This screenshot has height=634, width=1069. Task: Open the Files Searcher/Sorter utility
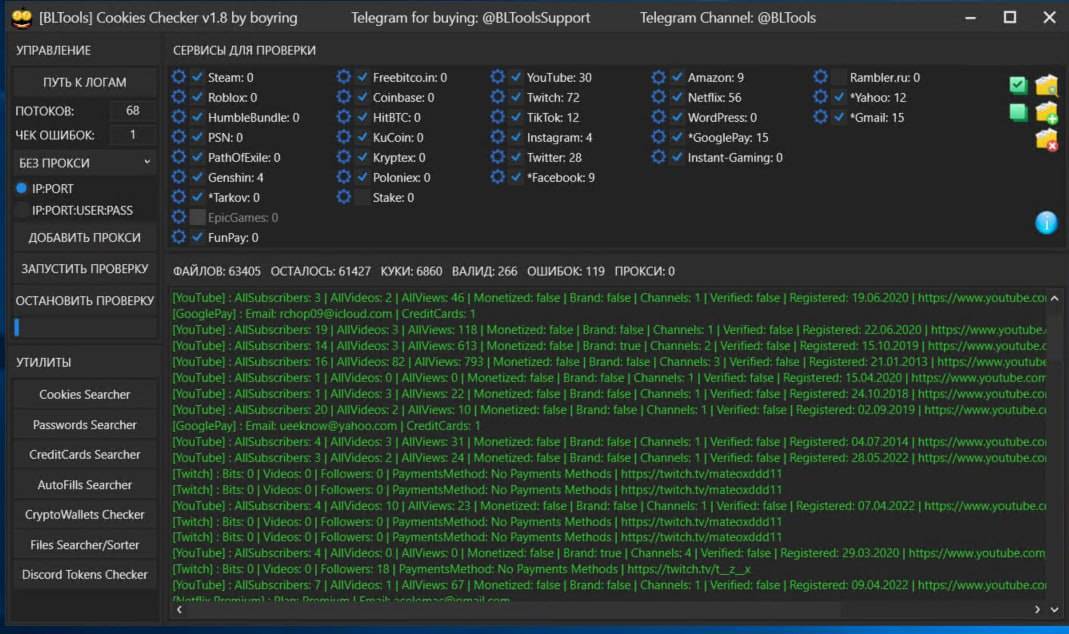(85, 544)
